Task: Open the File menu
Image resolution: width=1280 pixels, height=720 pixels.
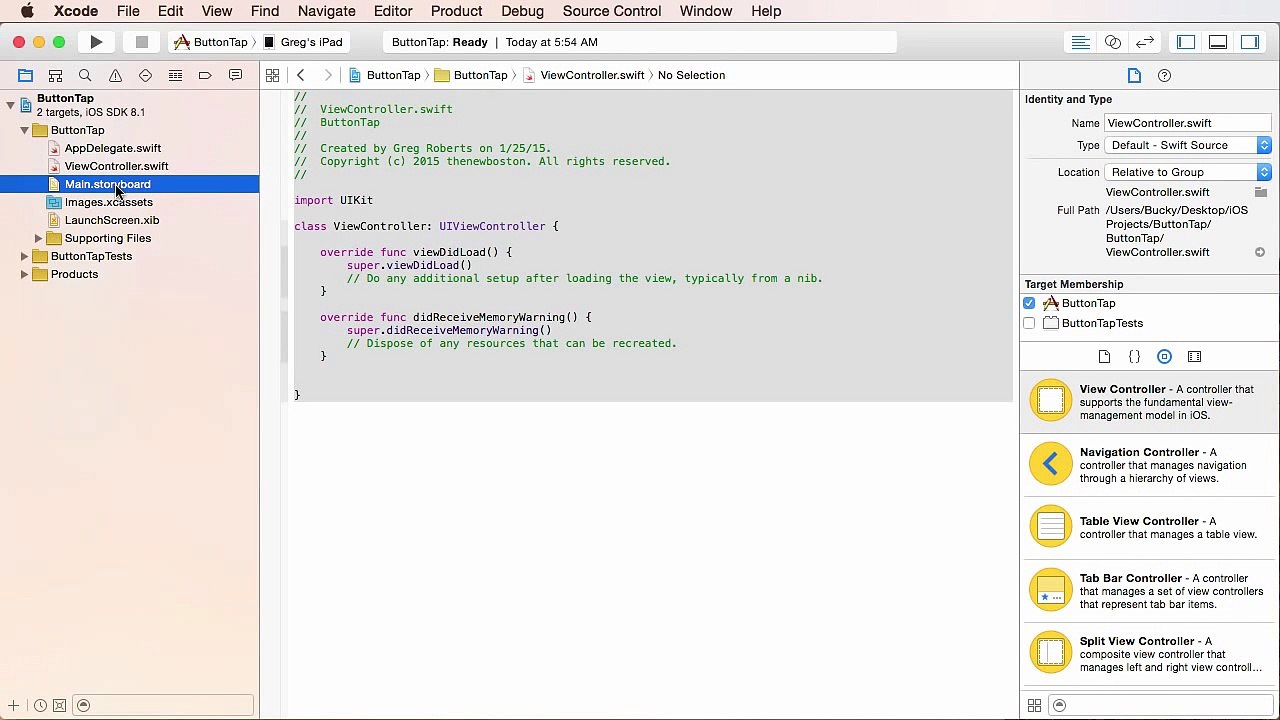Action: pos(128,11)
